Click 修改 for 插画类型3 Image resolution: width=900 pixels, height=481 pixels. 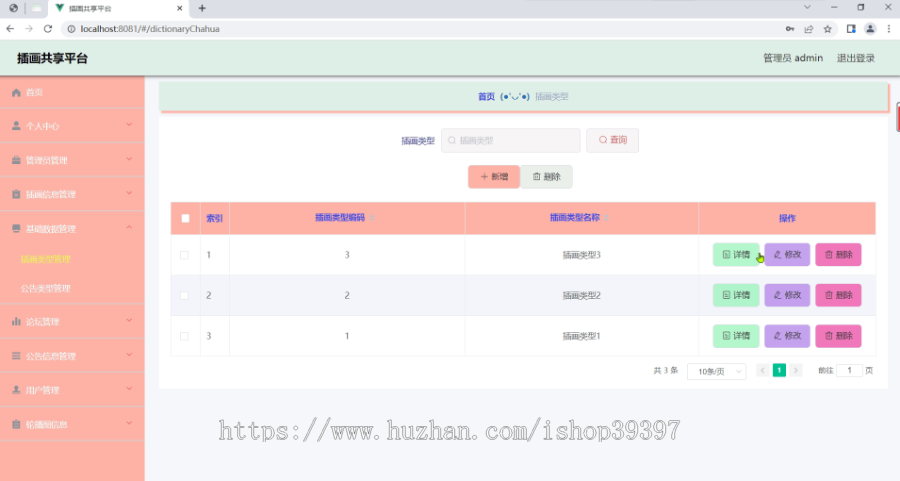tap(787, 255)
